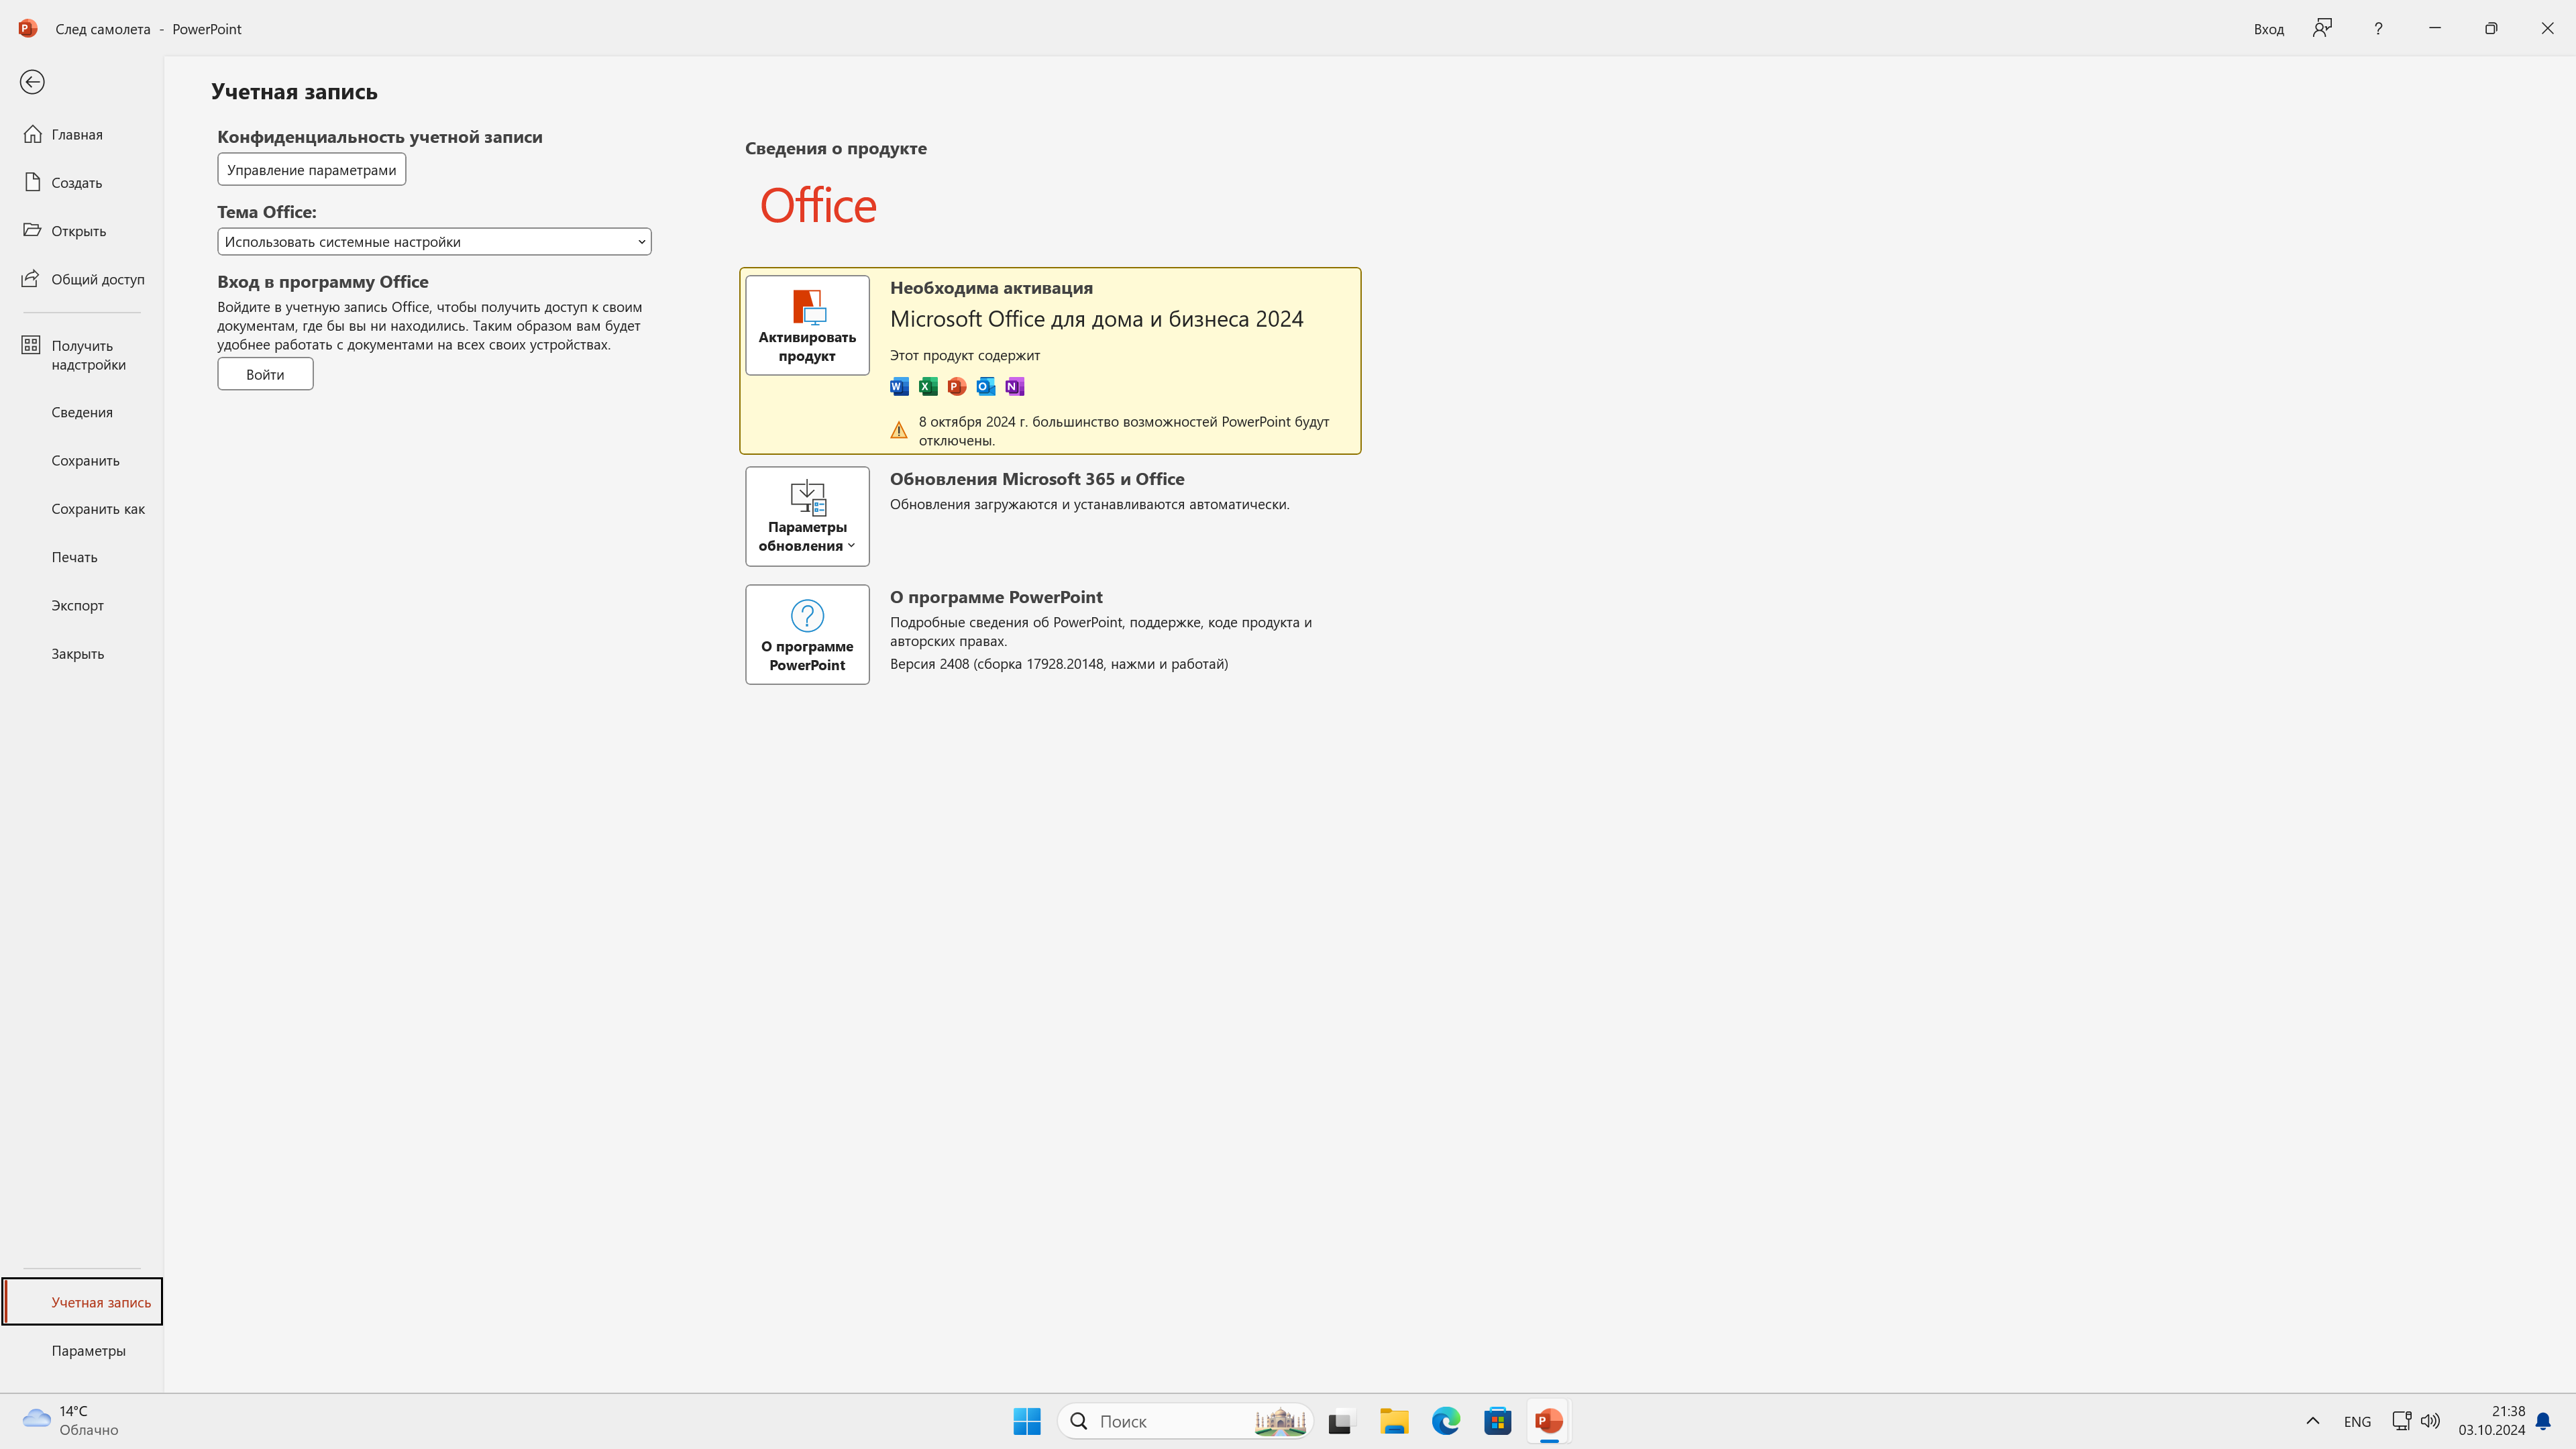
Task: Open Microsoft Store from the taskbar
Action: (x=1498, y=1421)
